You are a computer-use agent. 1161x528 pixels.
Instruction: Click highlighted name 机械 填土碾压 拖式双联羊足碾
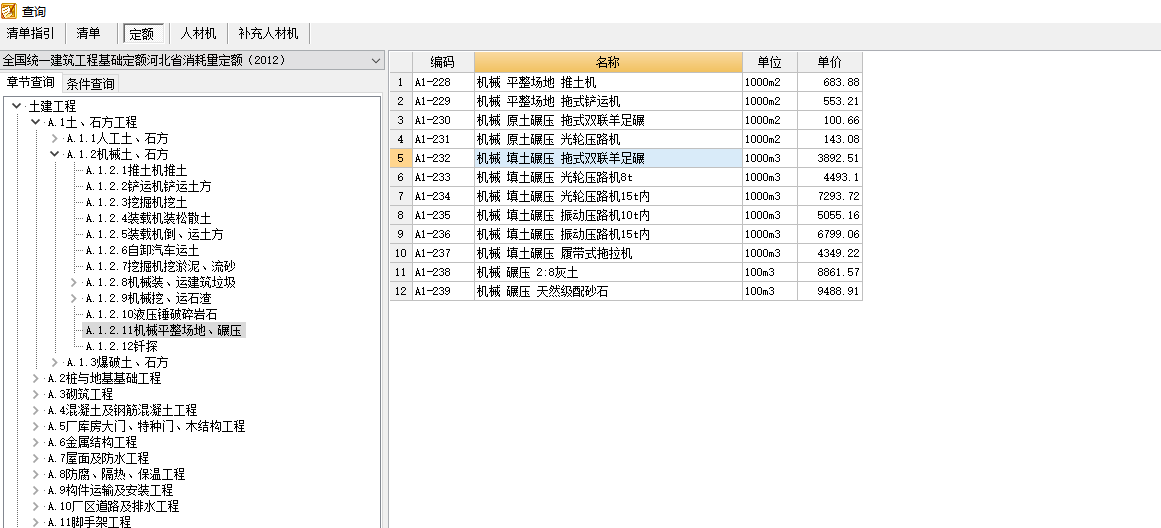tap(561, 158)
